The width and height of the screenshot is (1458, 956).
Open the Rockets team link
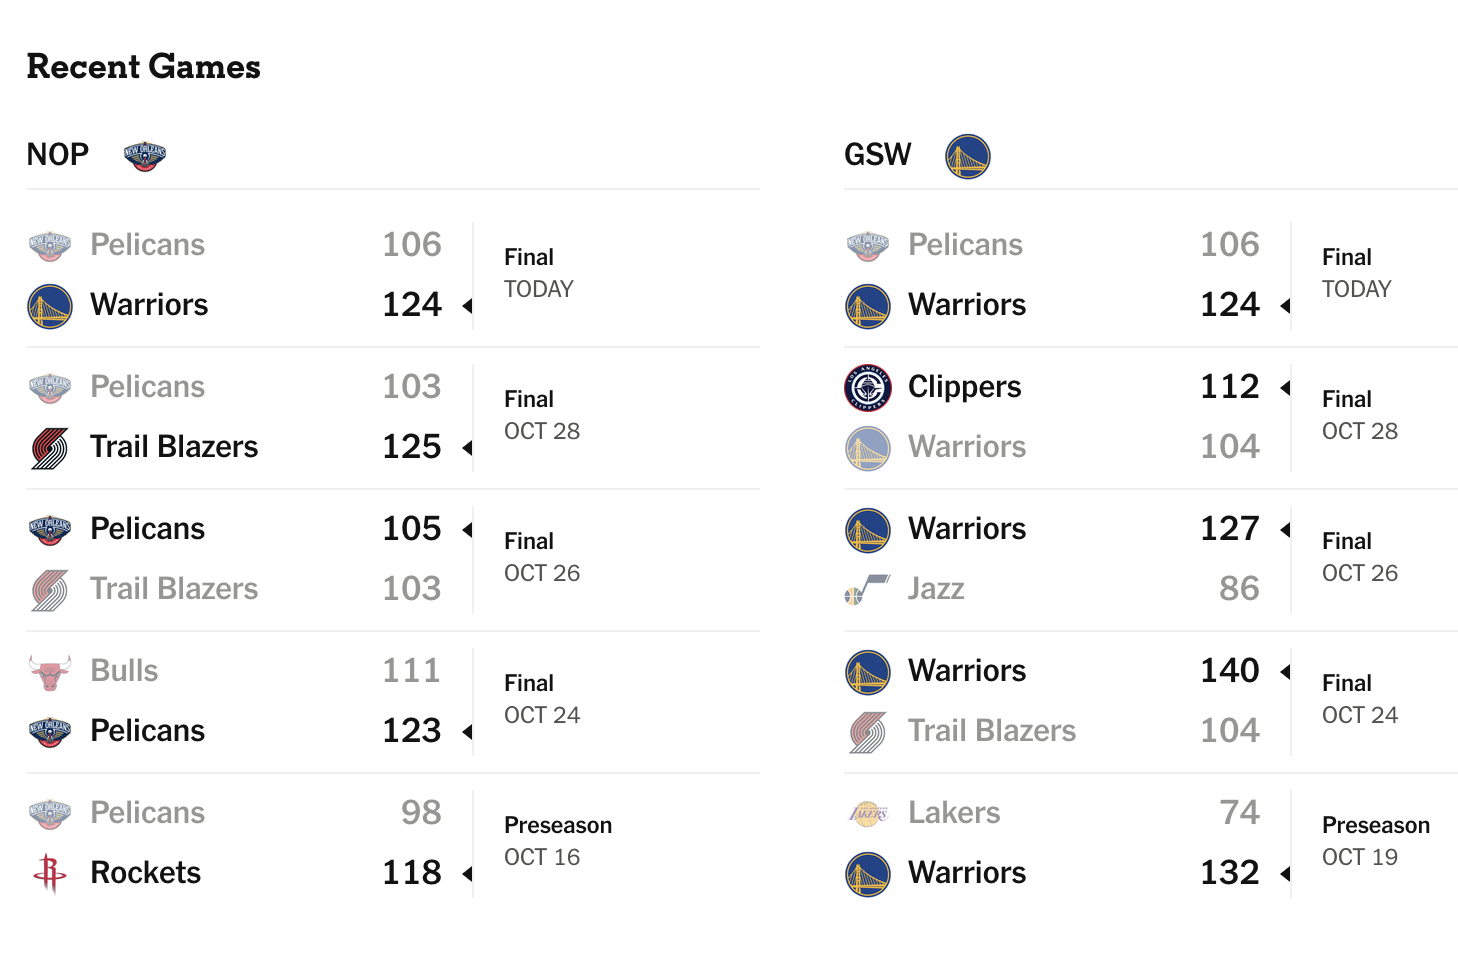(146, 873)
